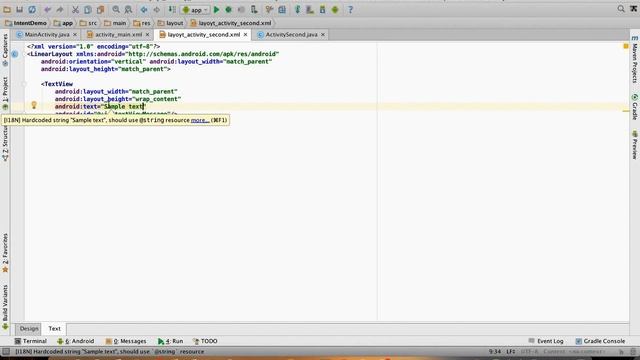Open the Event Log panel
This screenshot has height=360, width=640.
tap(546, 341)
